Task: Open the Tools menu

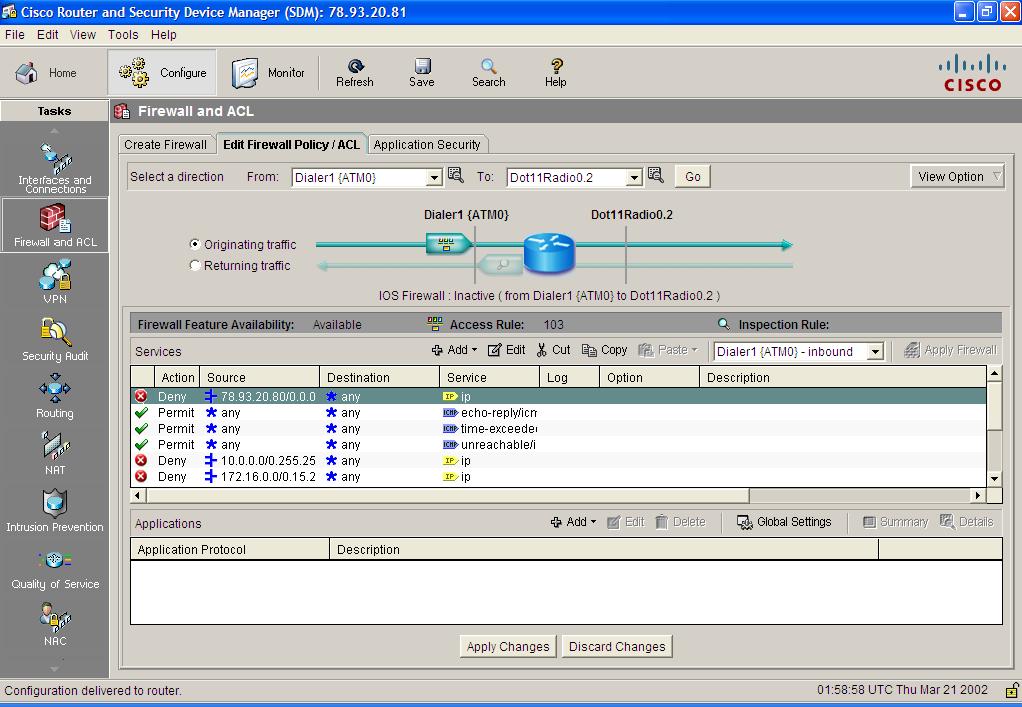Action: tap(123, 35)
